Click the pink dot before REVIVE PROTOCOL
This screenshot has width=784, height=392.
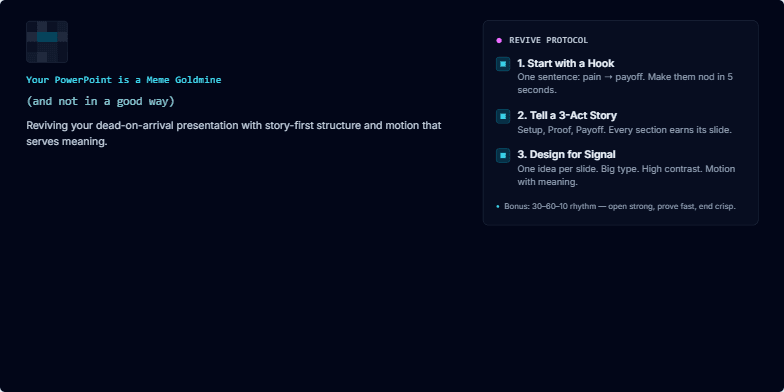(x=499, y=40)
